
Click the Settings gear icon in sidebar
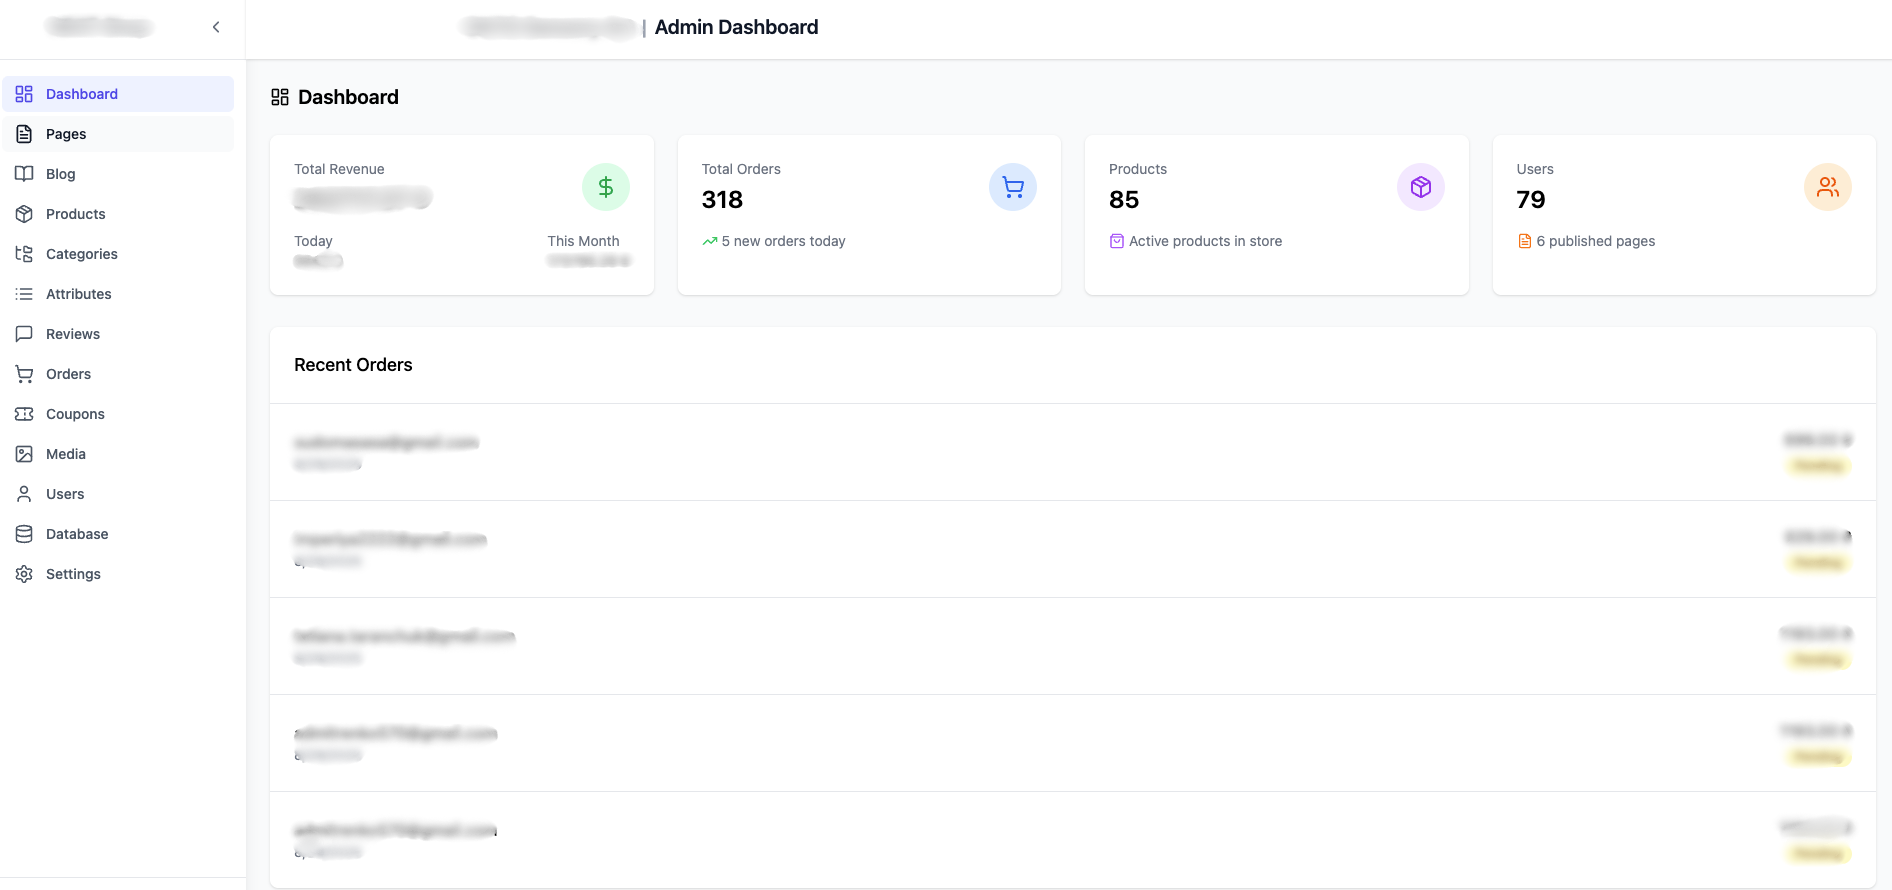(24, 574)
